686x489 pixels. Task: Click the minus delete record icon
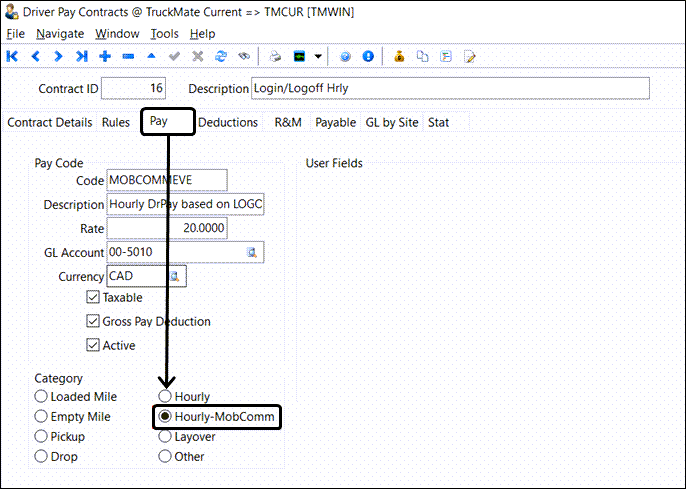[x=128, y=56]
